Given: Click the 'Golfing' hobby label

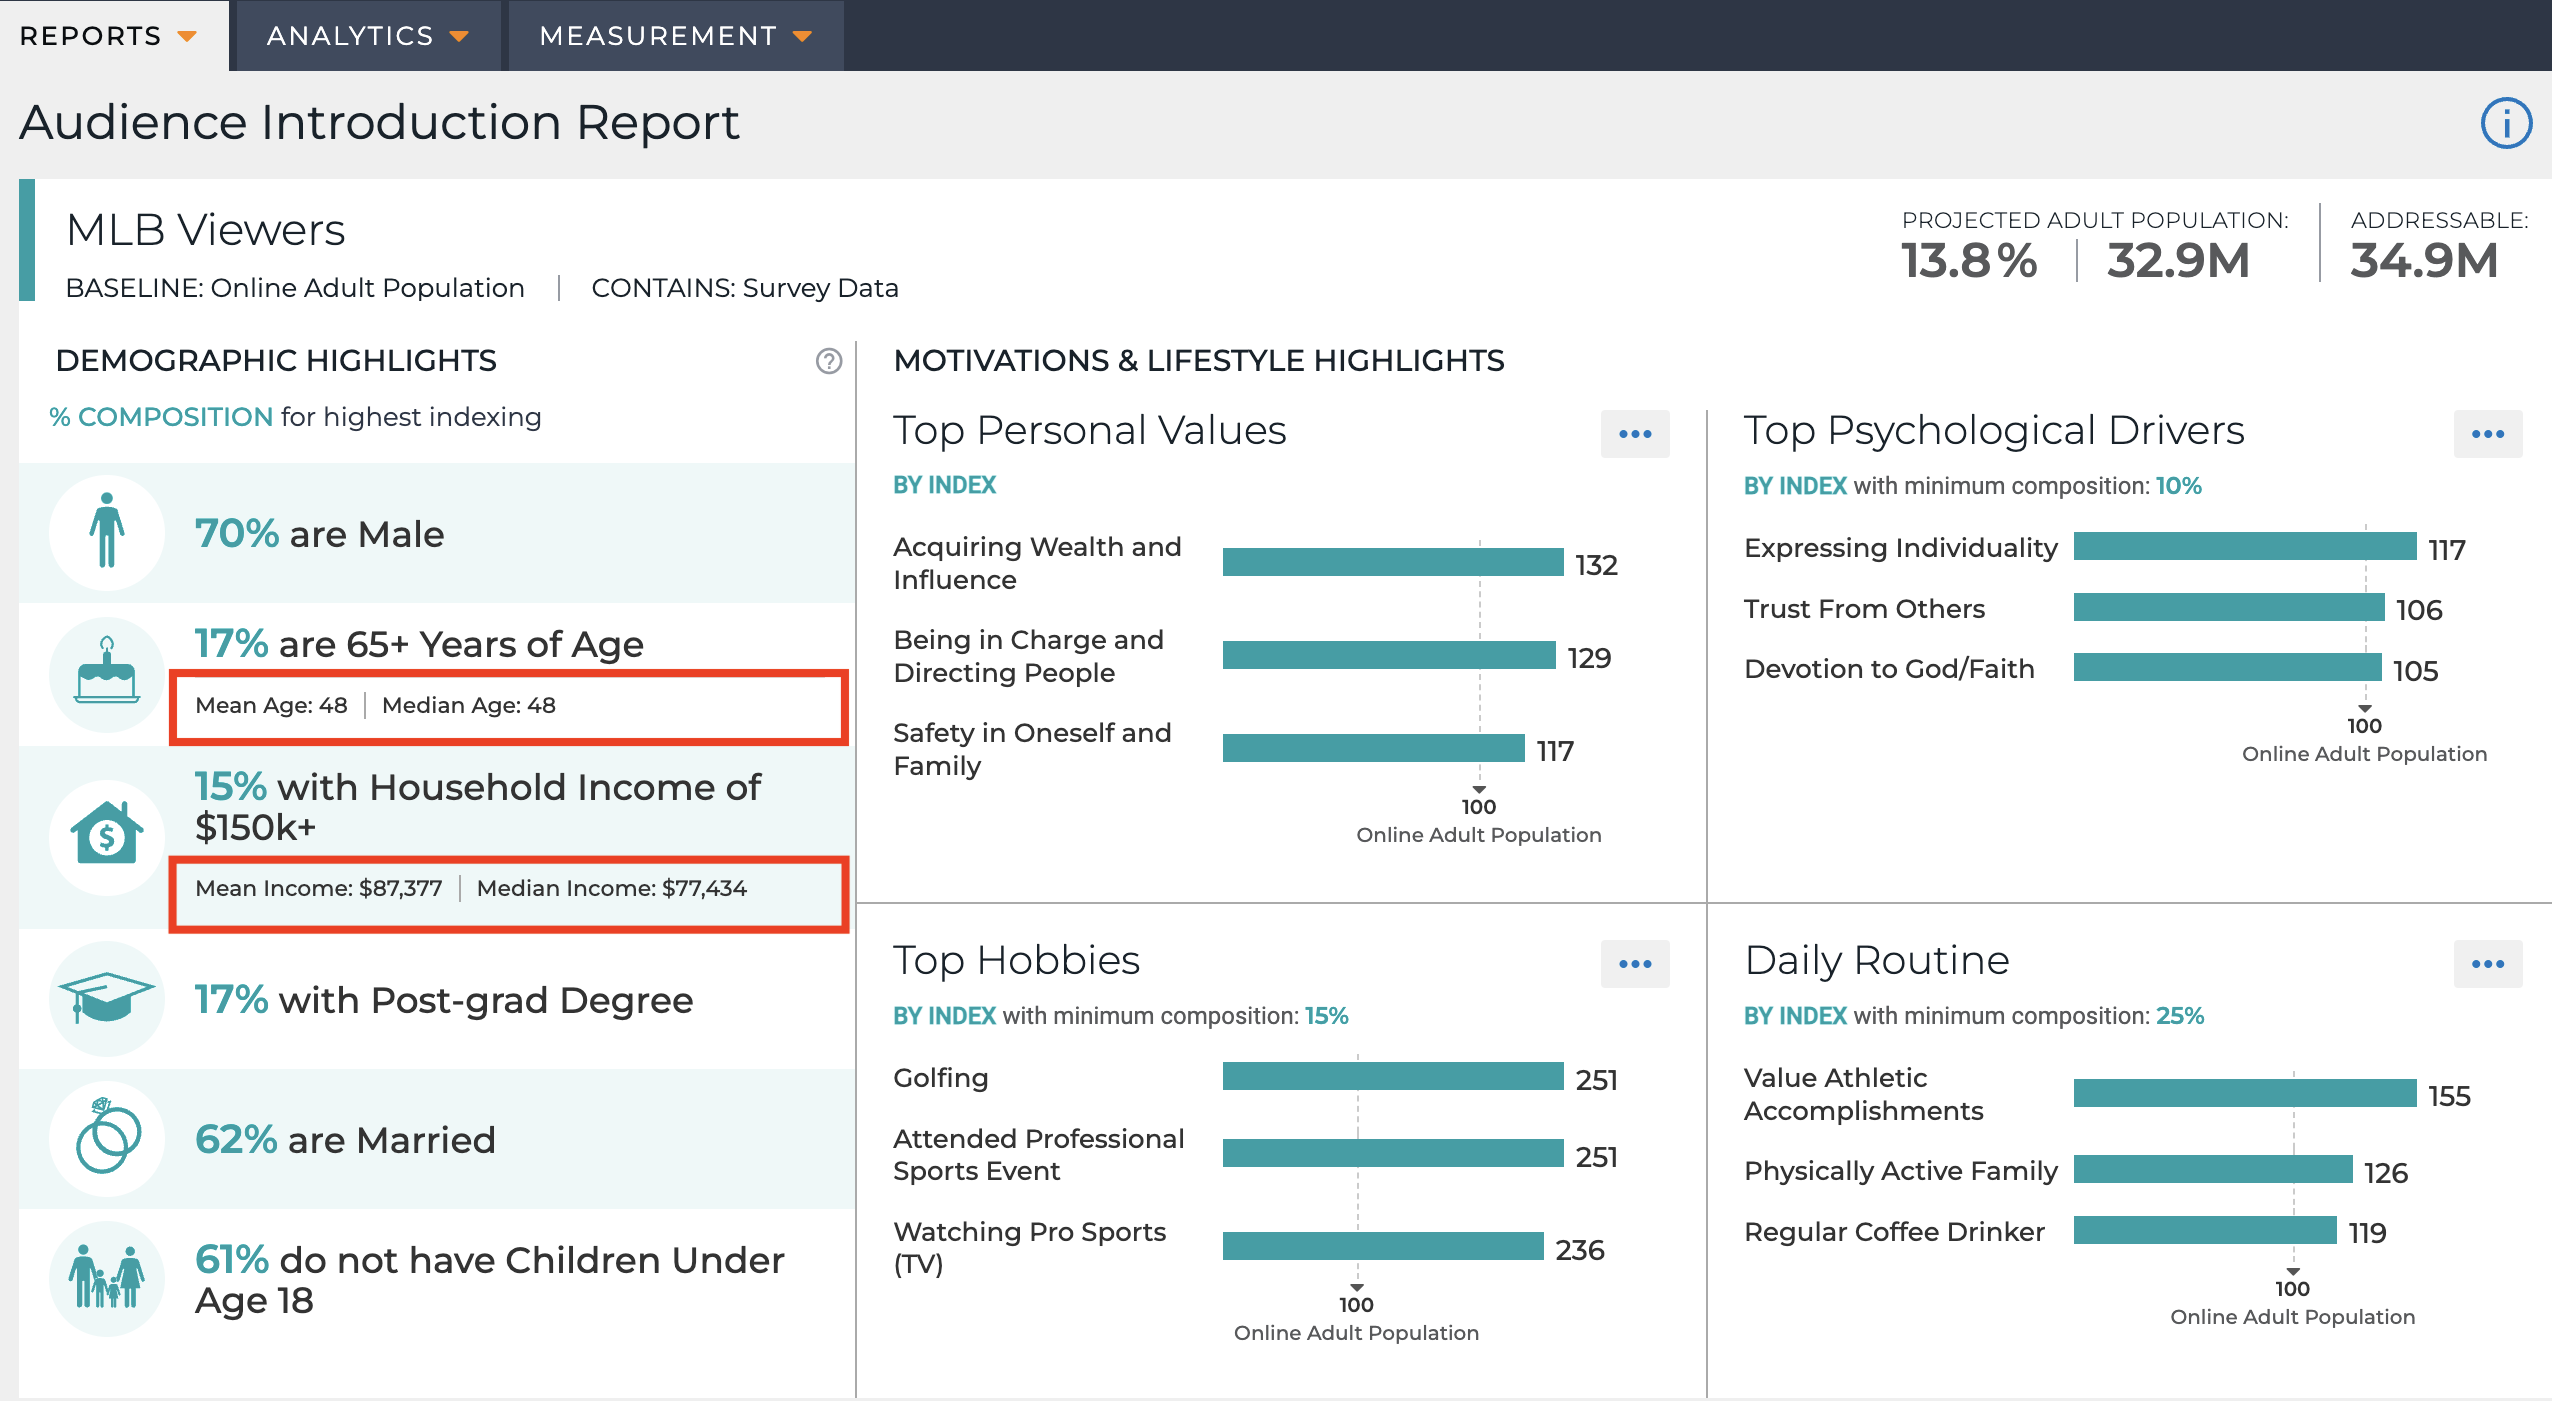Looking at the screenshot, I should 941,1078.
